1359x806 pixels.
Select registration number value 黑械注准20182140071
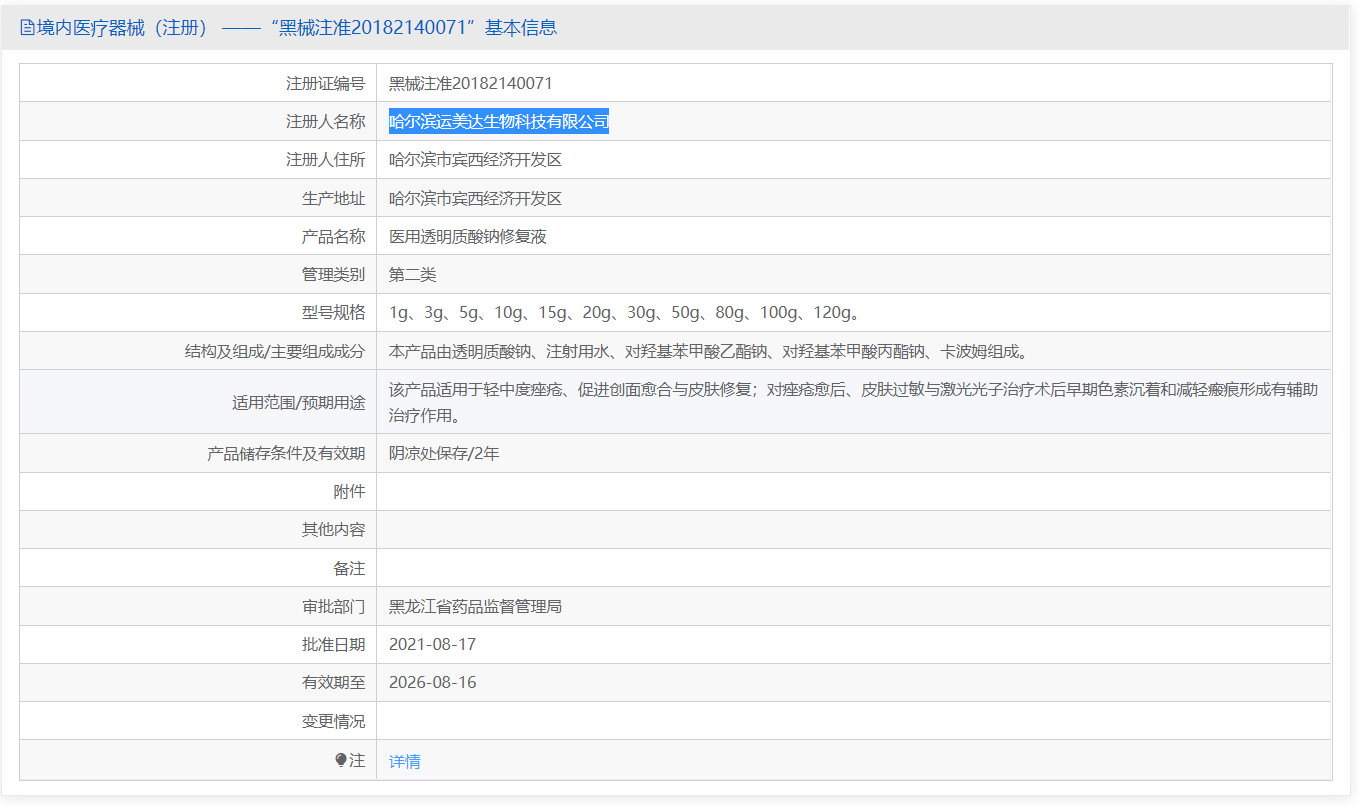tap(470, 84)
